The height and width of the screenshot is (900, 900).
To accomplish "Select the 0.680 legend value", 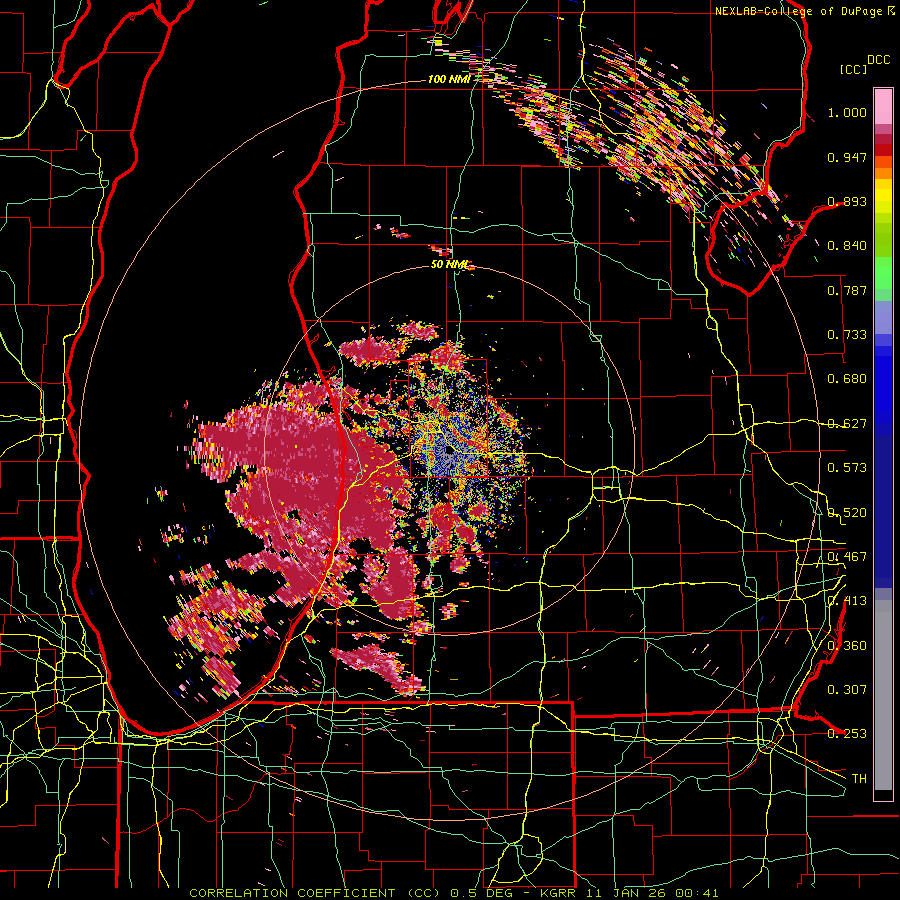I will click(x=847, y=379).
